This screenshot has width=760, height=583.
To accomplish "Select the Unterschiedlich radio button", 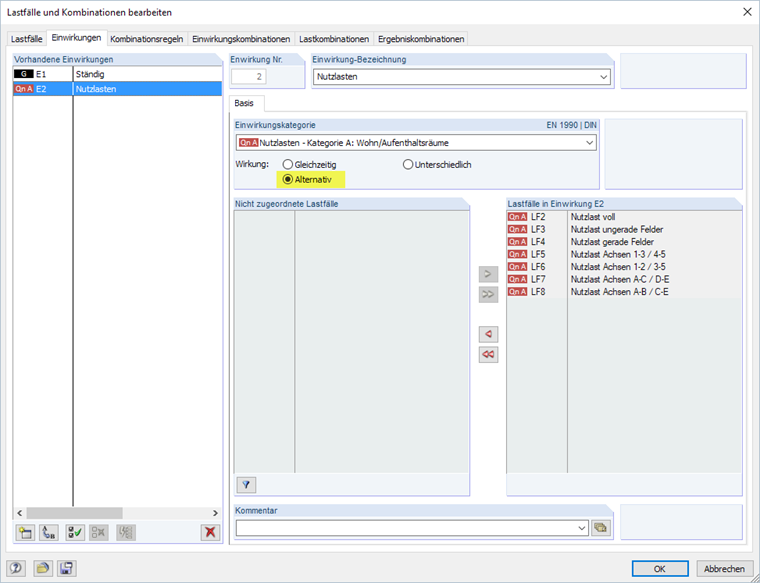I will coord(408,165).
